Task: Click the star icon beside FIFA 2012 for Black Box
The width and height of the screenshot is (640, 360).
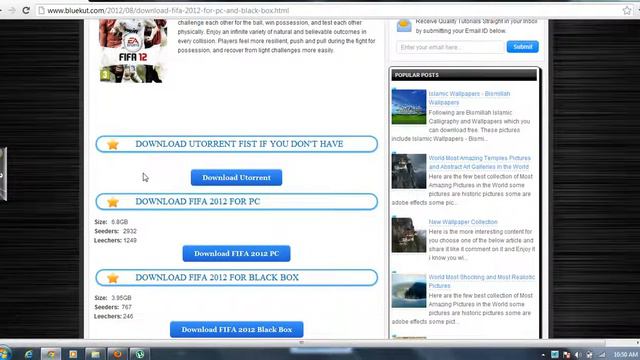Action: (x=113, y=278)
